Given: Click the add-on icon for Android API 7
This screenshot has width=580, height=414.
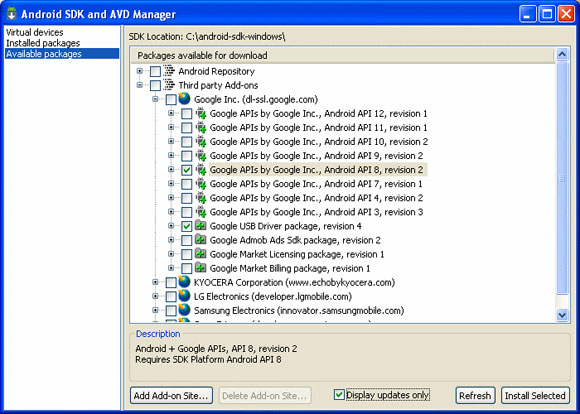Looking at the screenshot, I should pos(201,184).
